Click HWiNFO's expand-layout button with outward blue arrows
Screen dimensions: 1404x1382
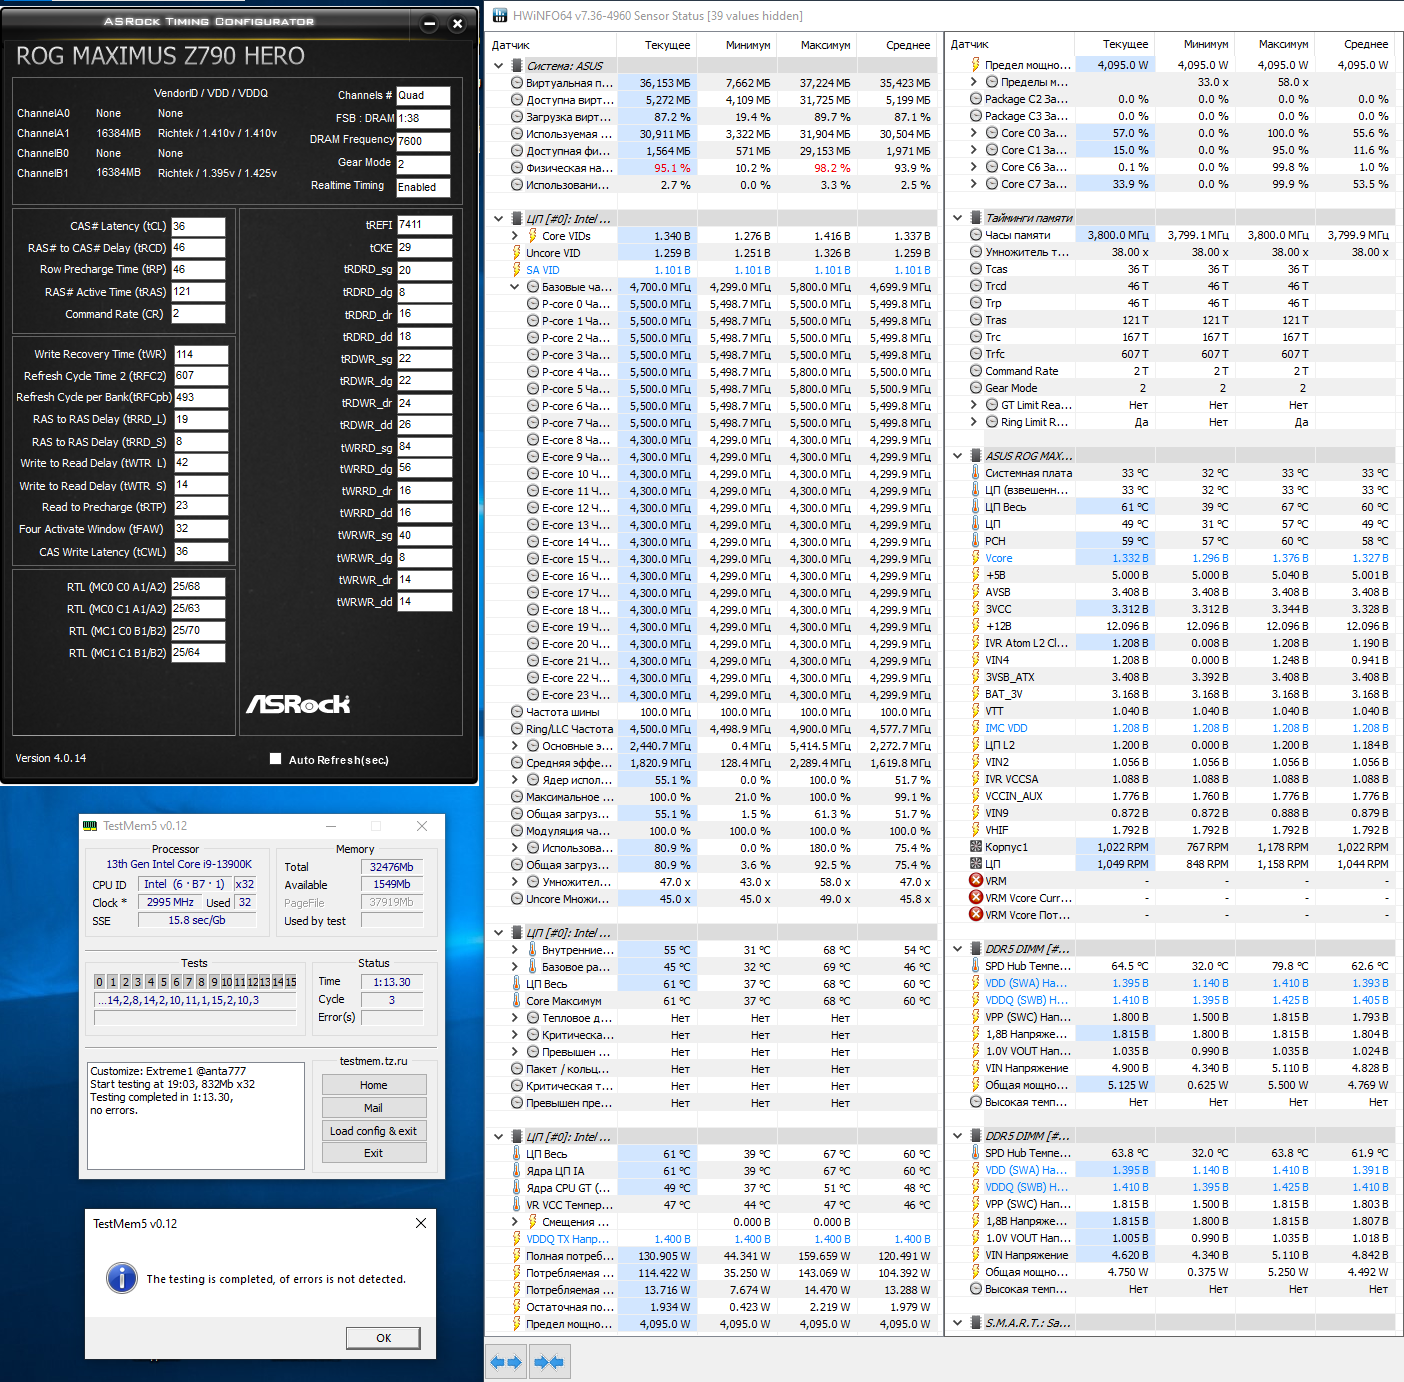(507, 1362)
